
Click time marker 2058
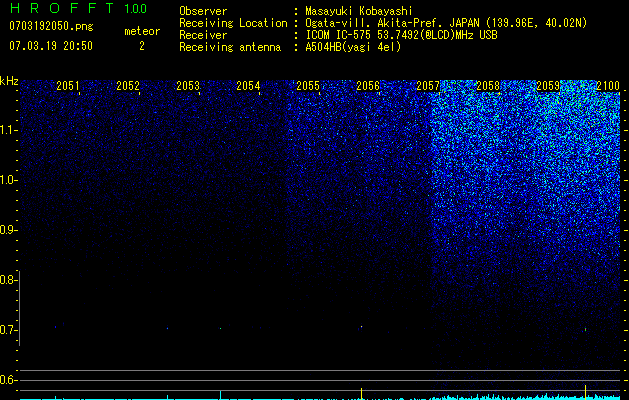point(488,86)
